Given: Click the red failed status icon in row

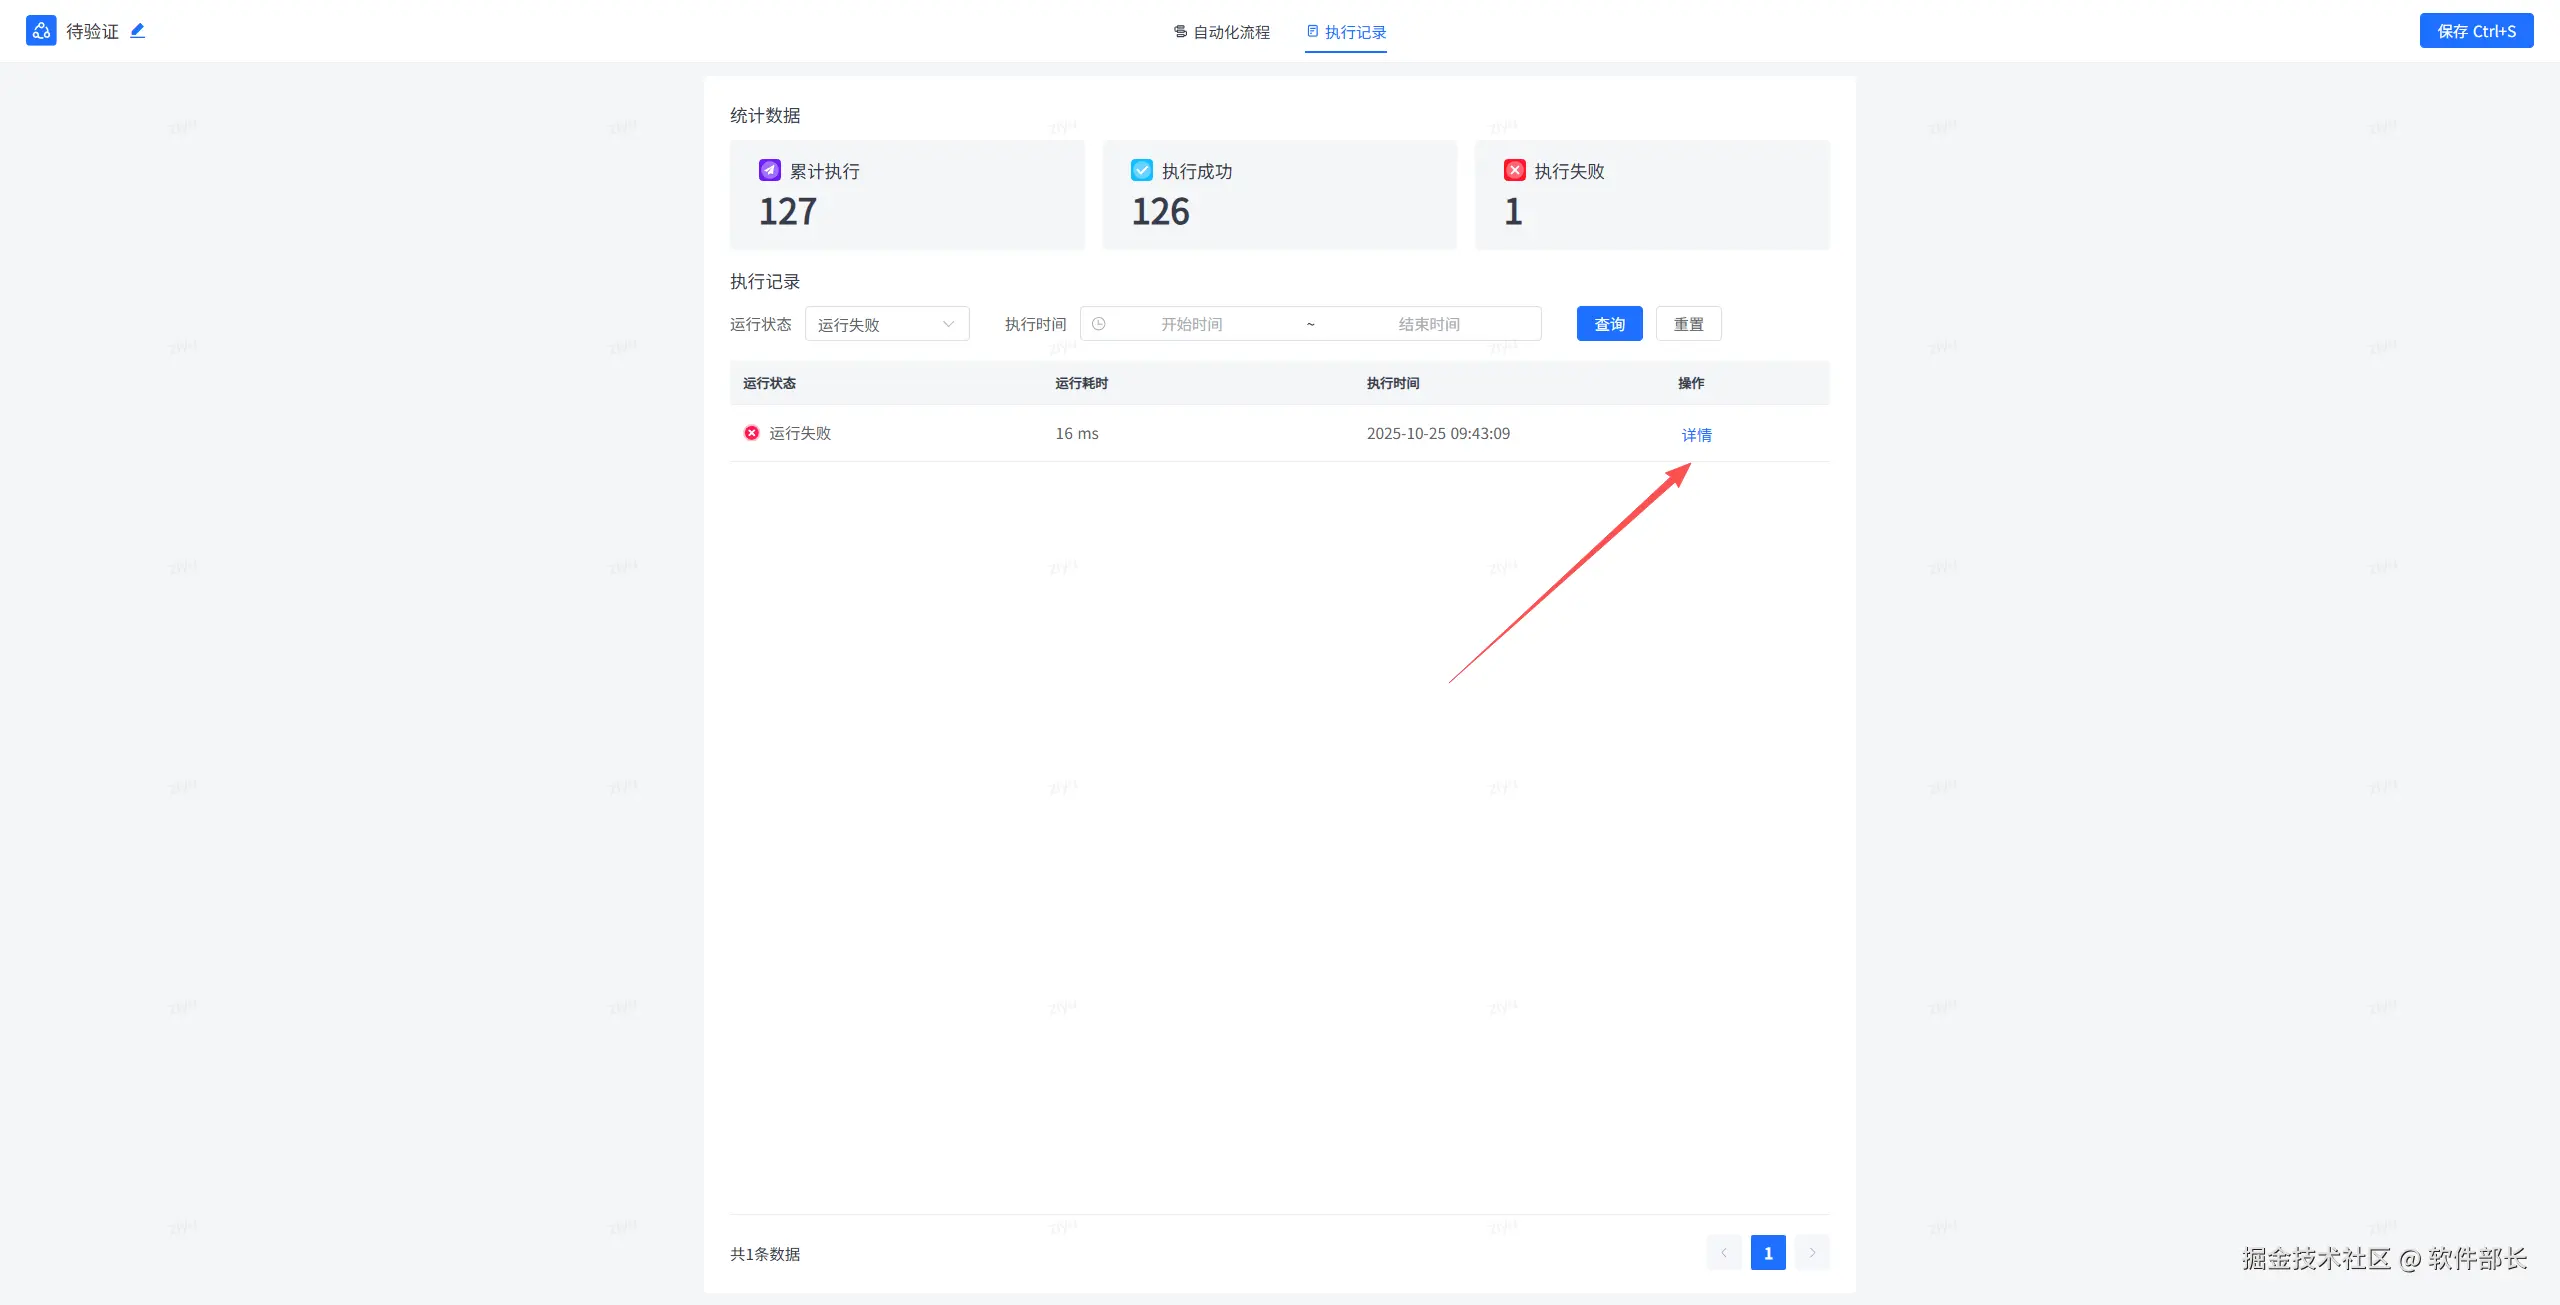Looking at the screenshot, I should pos(751,433).
